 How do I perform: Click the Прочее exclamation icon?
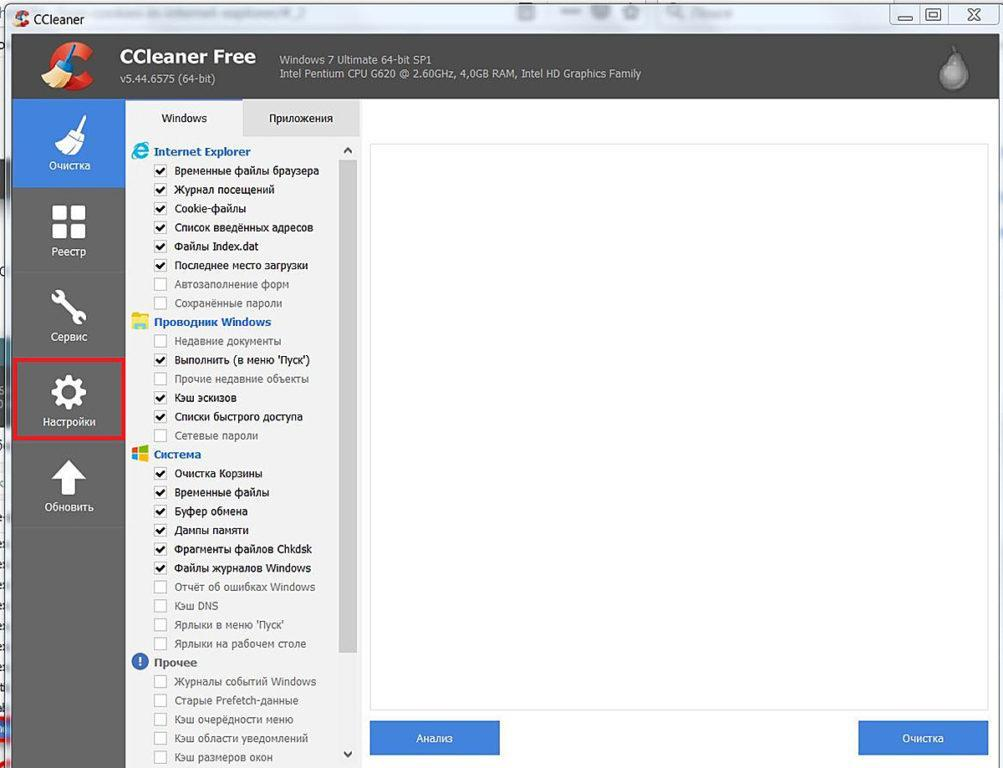(x=140, y=662)
